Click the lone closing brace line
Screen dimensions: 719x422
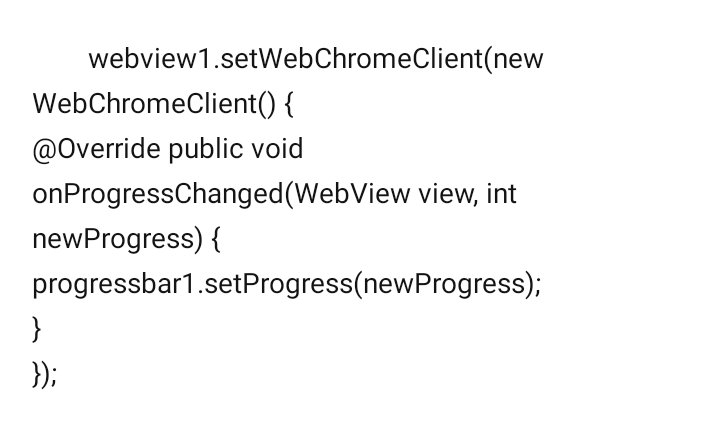pos(37,329)
